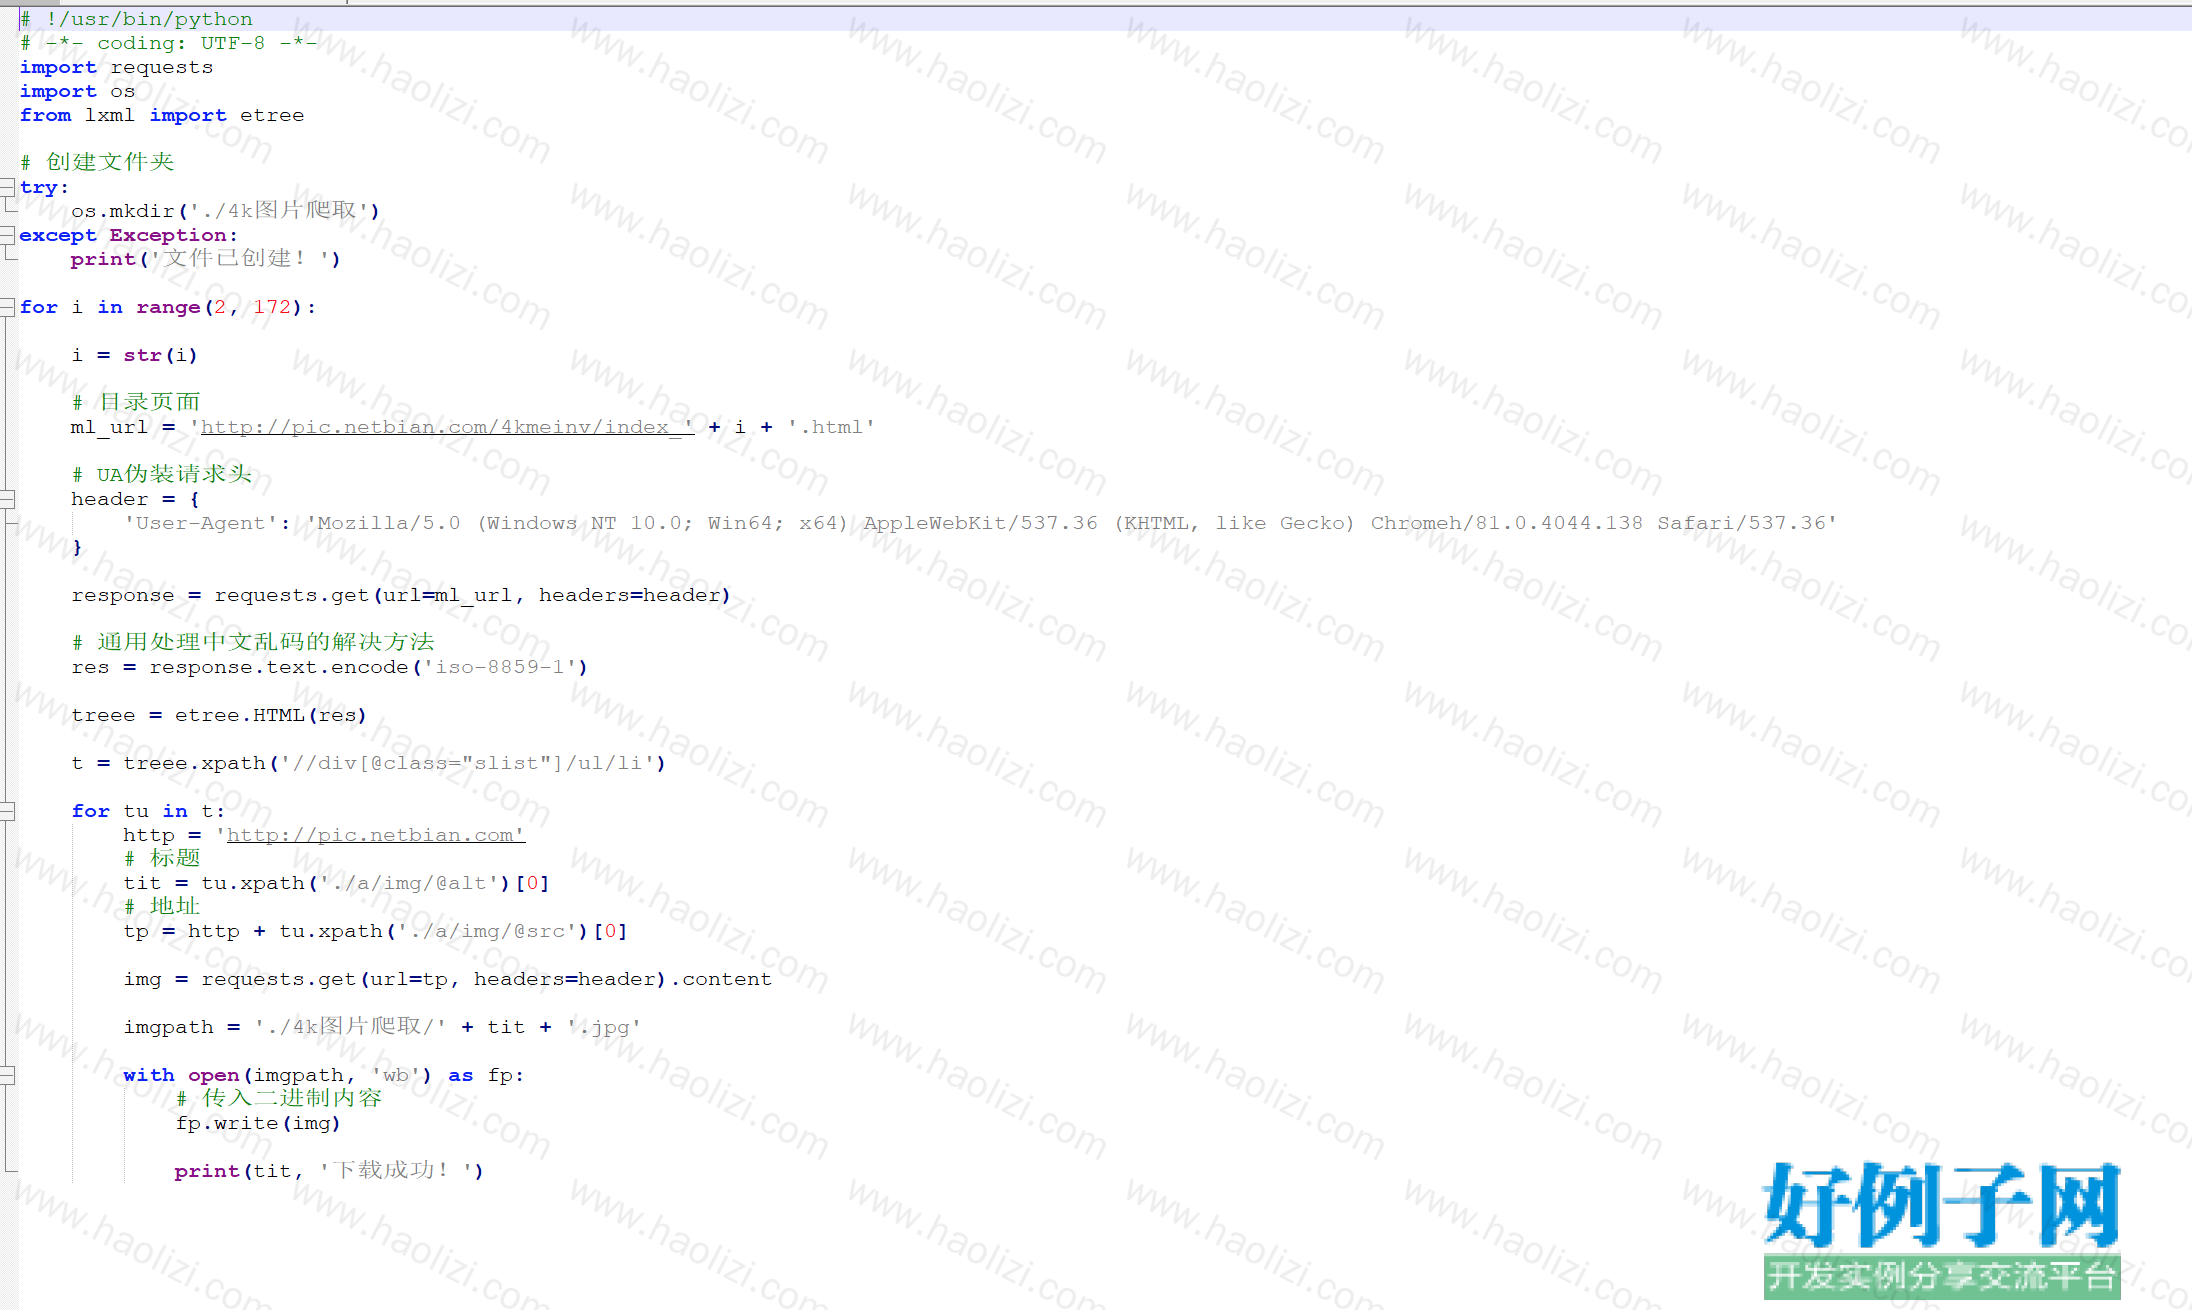The image size is (2192, 1310).
Task: Click the '# 创建文件夹' comment
Action: [x=97, y=162]
